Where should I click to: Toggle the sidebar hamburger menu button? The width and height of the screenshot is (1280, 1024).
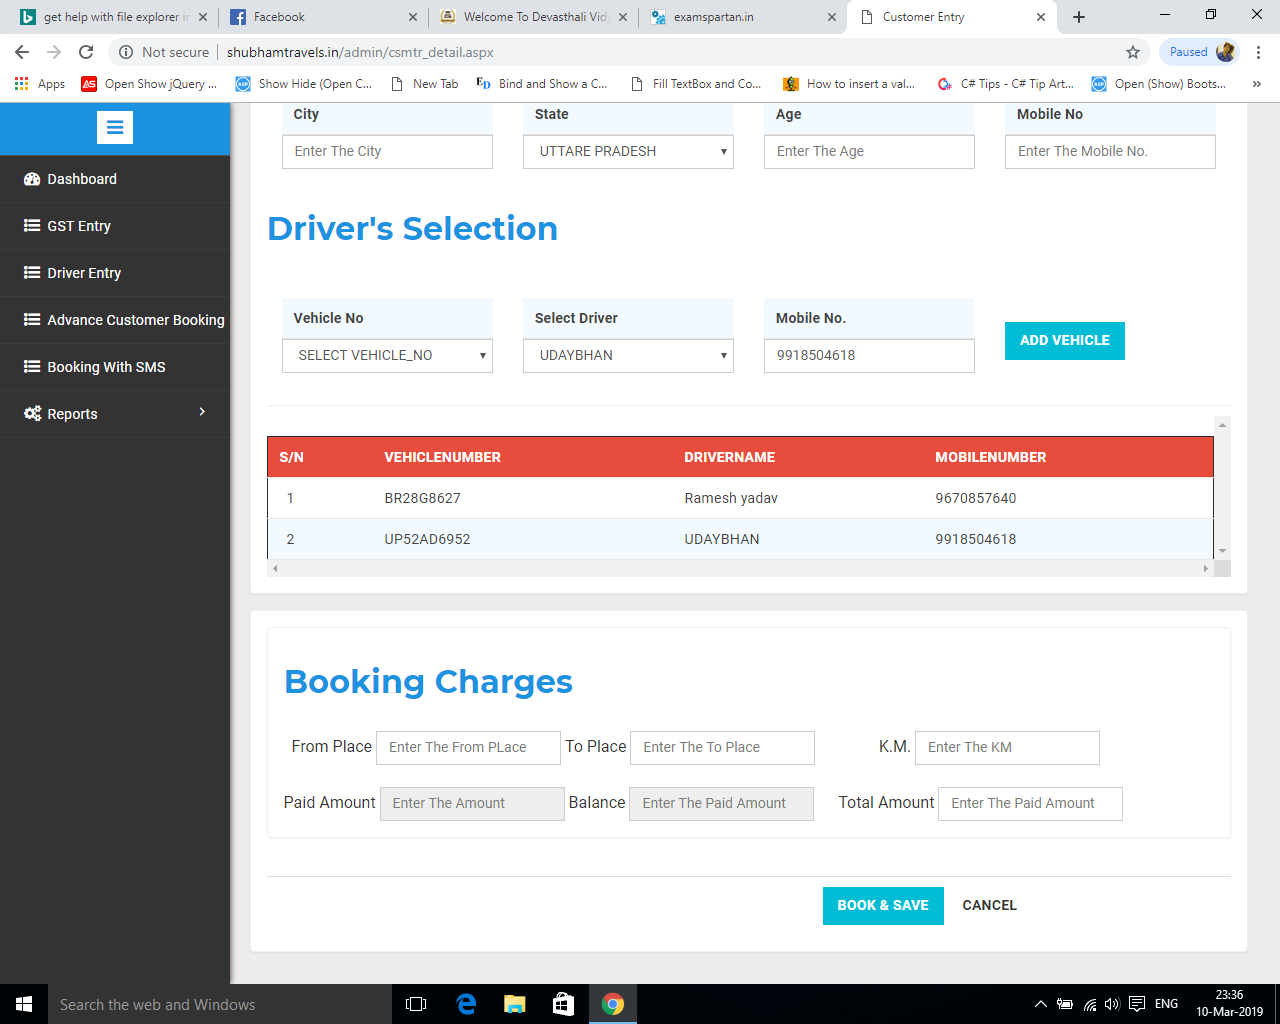[115, 127]
